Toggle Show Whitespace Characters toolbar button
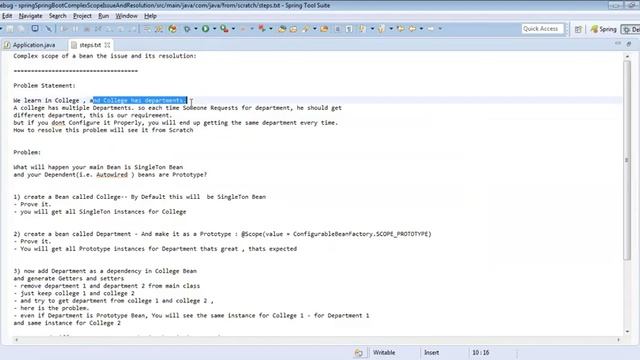Viewport: 640px width, 360px height. point(349,29)
